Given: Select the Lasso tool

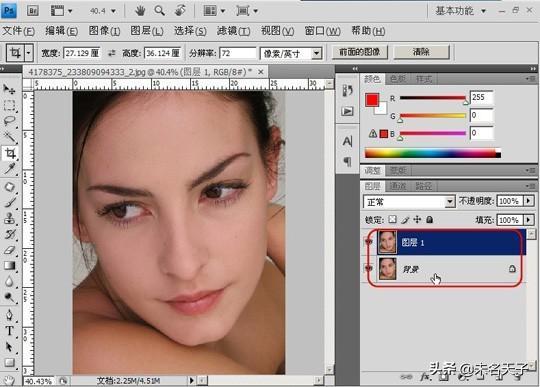Looking at the screenshot, I should [9, 121].
